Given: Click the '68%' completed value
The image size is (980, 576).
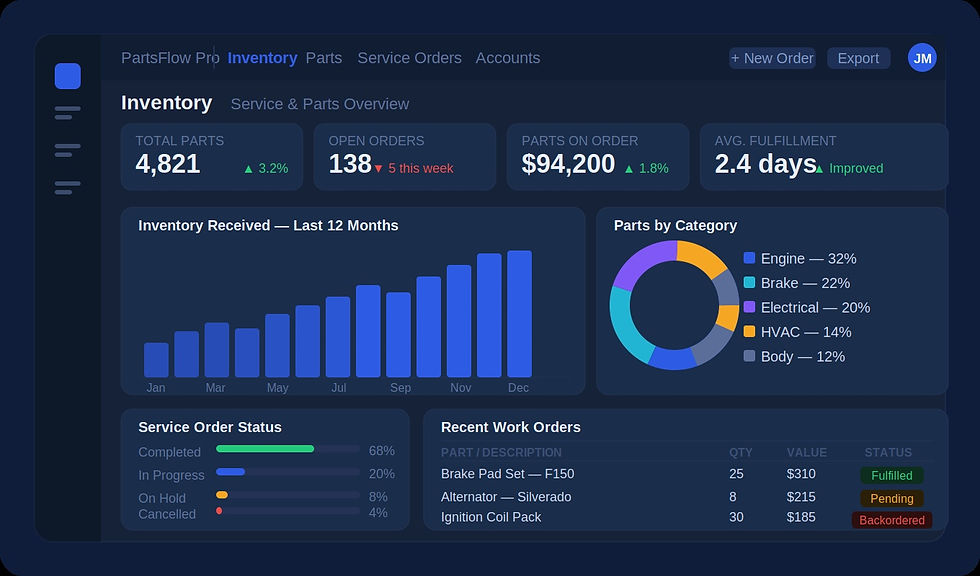Looking at the screenshot, I should click(381, 451).
